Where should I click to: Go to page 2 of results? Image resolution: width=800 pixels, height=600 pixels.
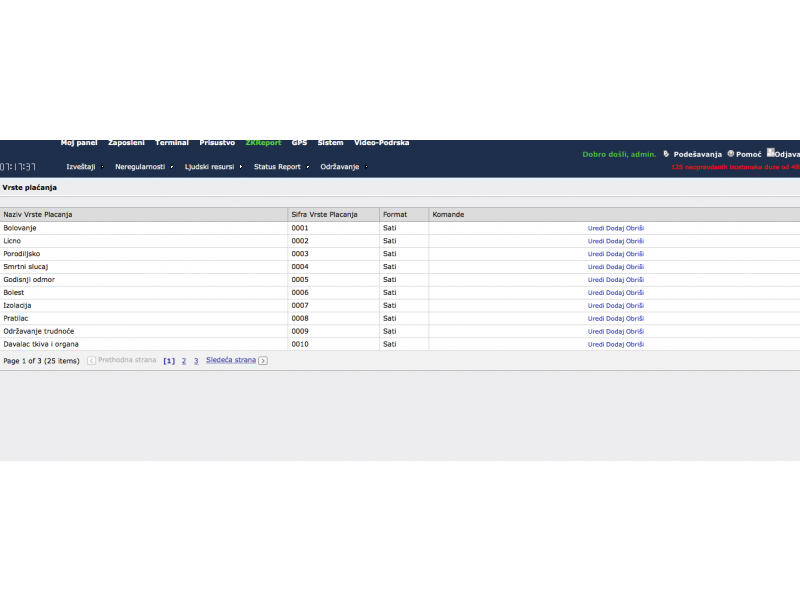(x=184, y=360)
